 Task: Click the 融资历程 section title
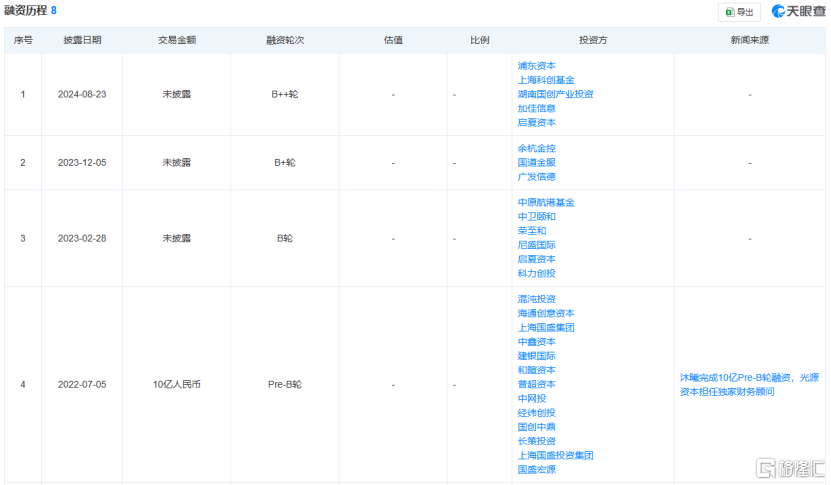coord(25,10)
